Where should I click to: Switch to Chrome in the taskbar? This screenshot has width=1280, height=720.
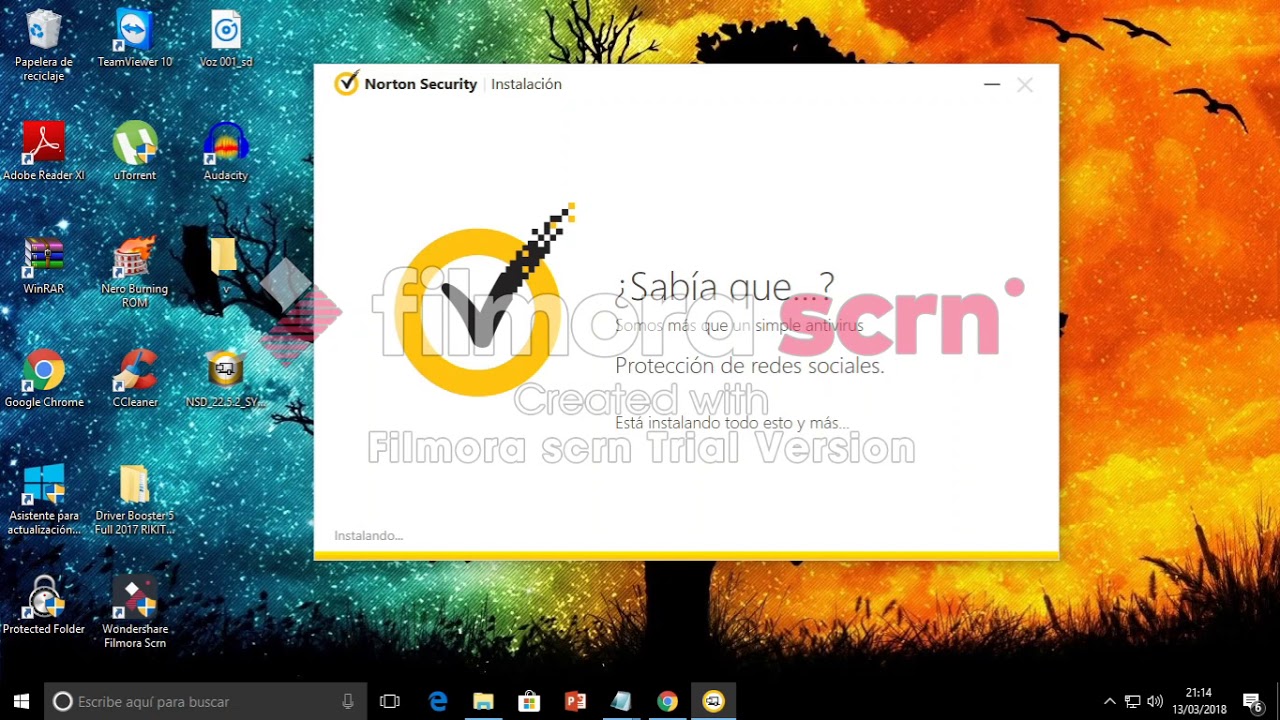(667, 701)
